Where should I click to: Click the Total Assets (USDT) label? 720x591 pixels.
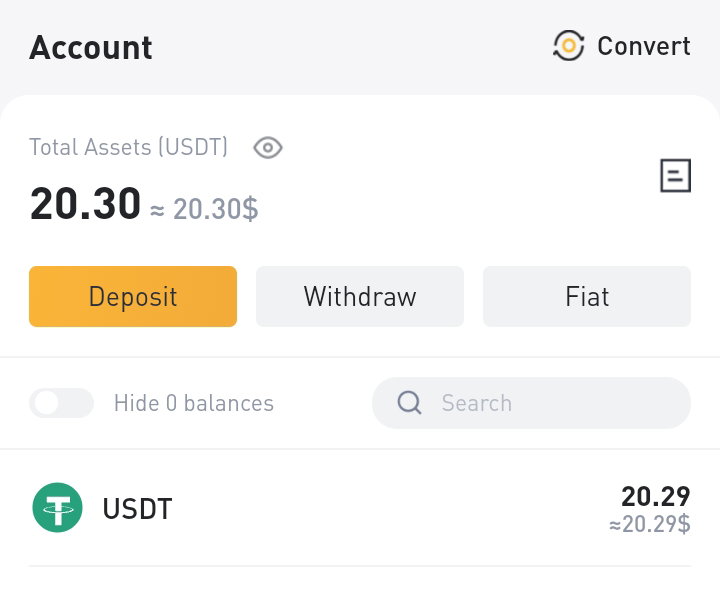tap(129, 147)
